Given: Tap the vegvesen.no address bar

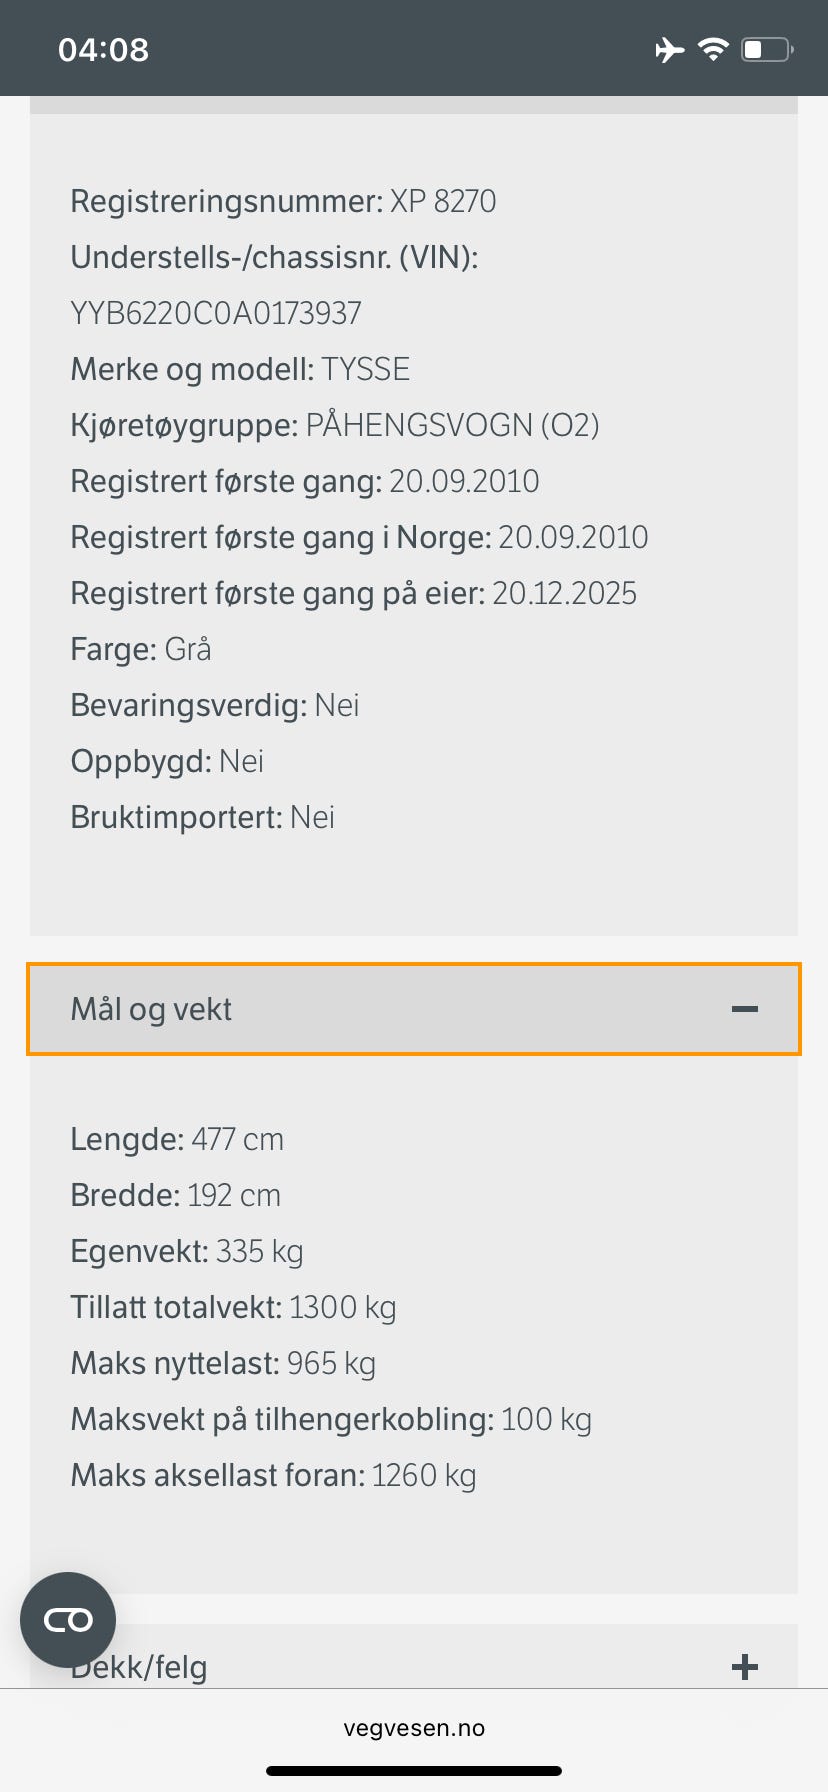Looking at the screenshot, I should click(x=414, y=1728).
